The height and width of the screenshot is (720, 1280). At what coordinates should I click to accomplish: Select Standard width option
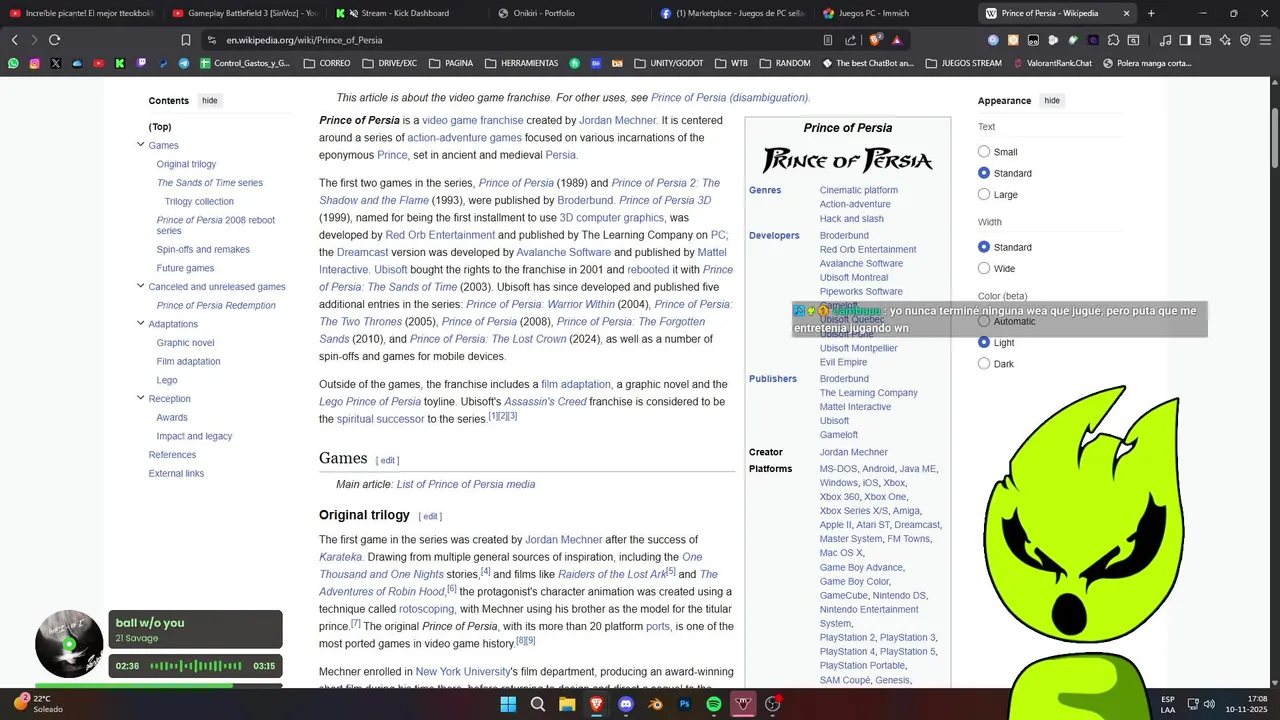984,247
